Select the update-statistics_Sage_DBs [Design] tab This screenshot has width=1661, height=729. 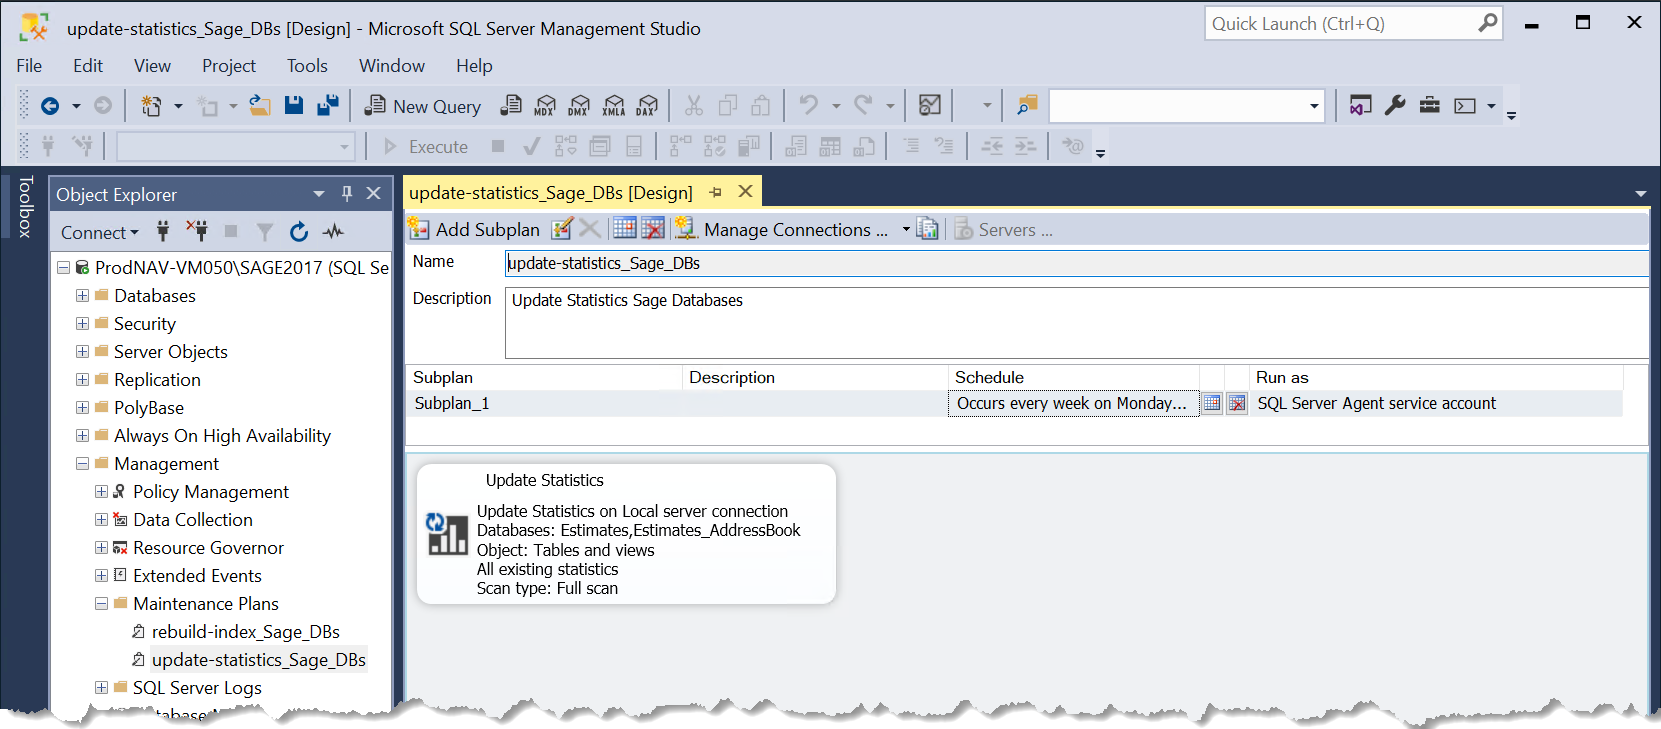[551, 192]
